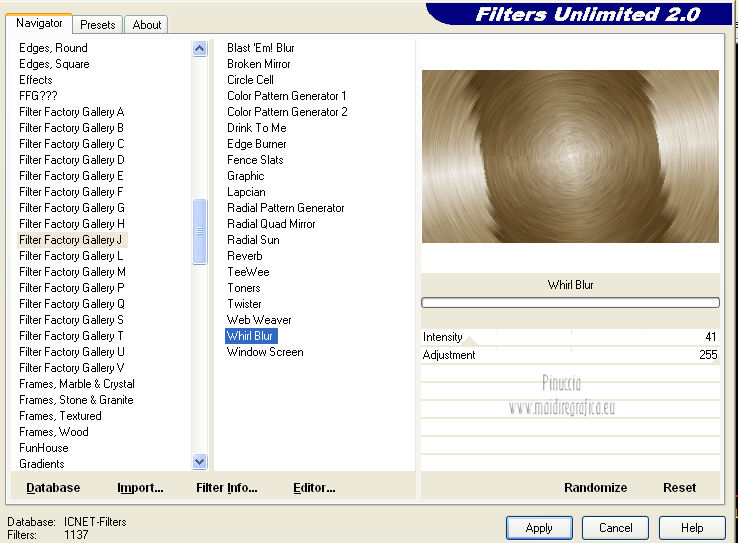Viewport: 738px width, 543px height.
Task: Select Filter Factory Gallery B
Action: pyautogui.click(x=72, y=128)
